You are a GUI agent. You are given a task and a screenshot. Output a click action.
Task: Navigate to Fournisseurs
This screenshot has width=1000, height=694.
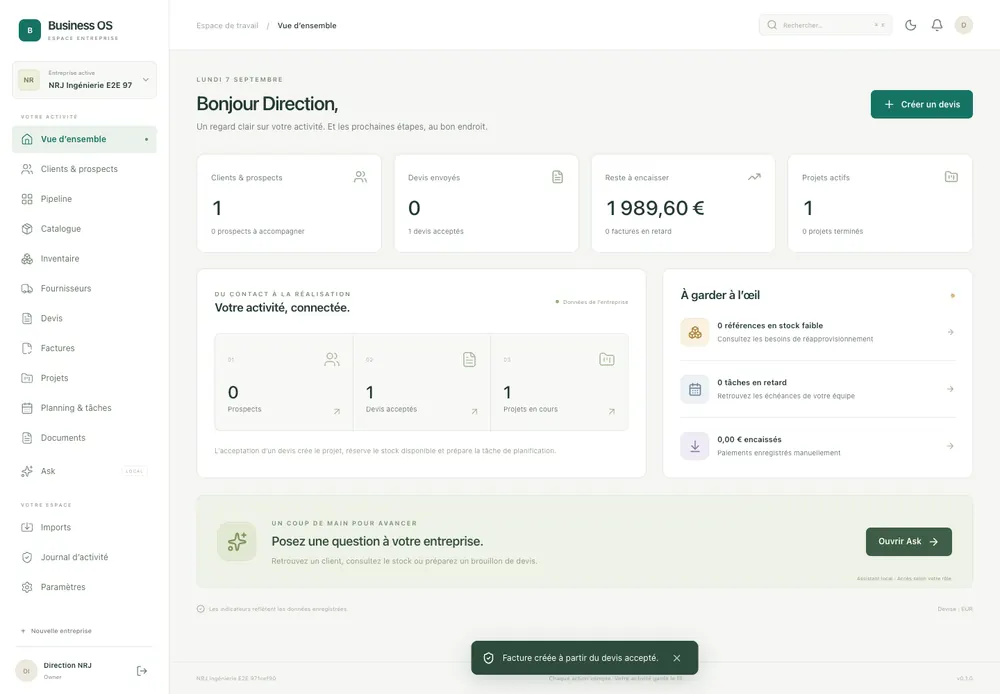coord(84,288)
